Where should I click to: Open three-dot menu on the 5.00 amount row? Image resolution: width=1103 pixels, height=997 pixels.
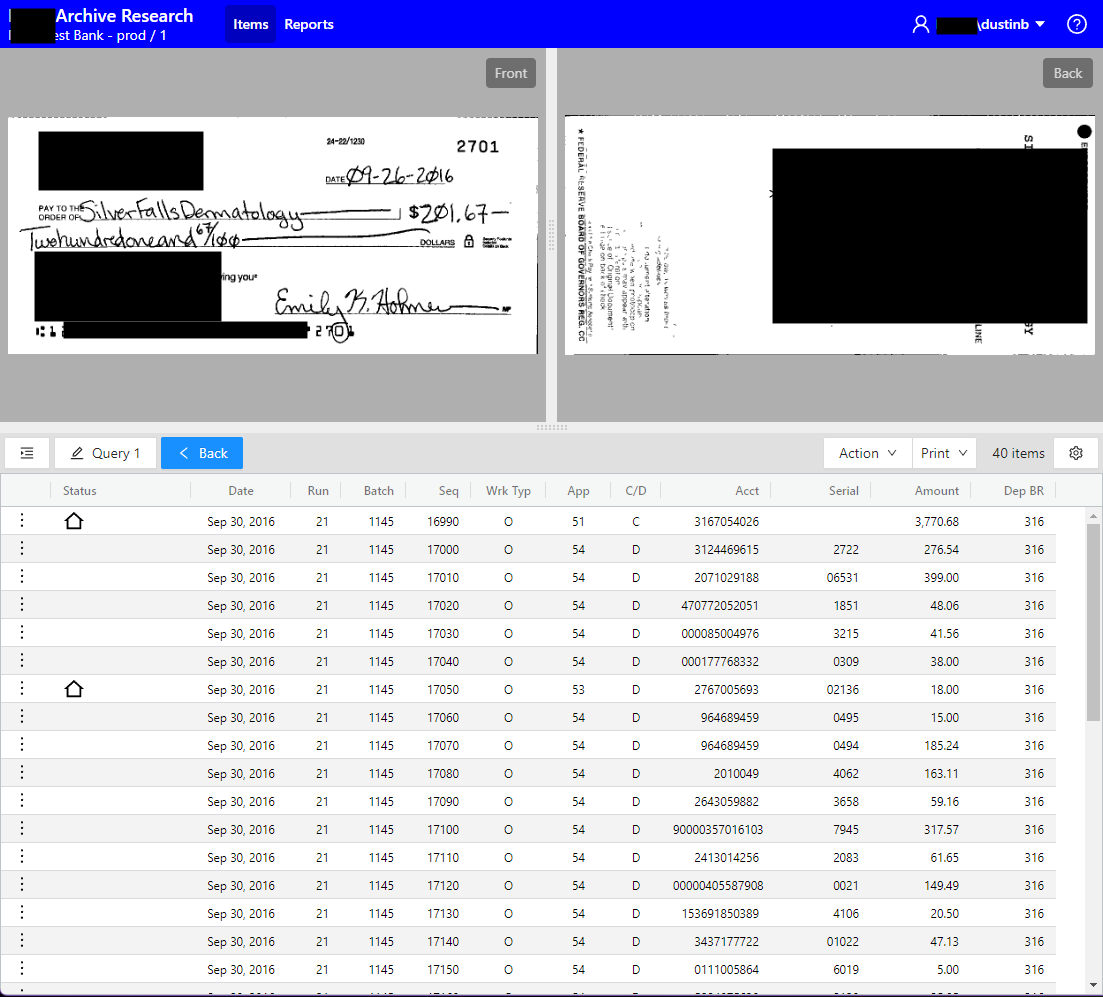pos(21,969)
